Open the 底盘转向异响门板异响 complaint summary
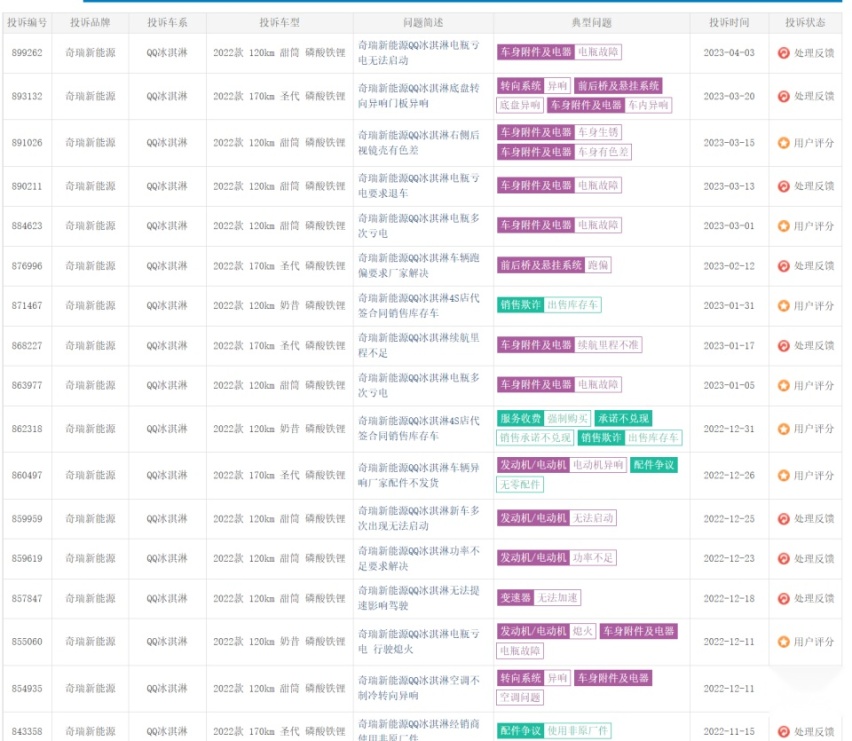 tap(418, 96)
